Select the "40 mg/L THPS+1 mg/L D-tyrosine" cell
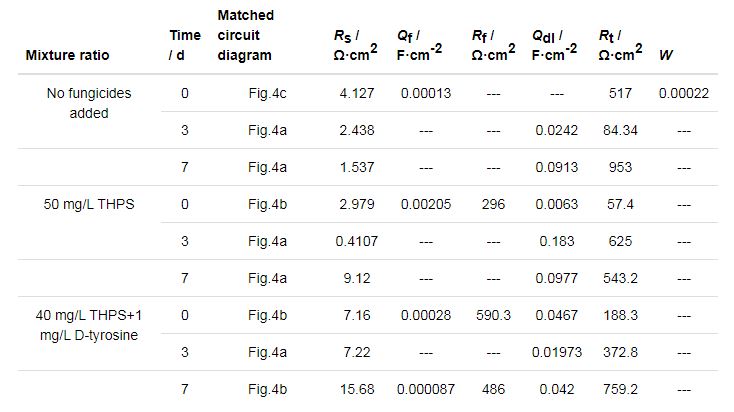 pos(89,324)
